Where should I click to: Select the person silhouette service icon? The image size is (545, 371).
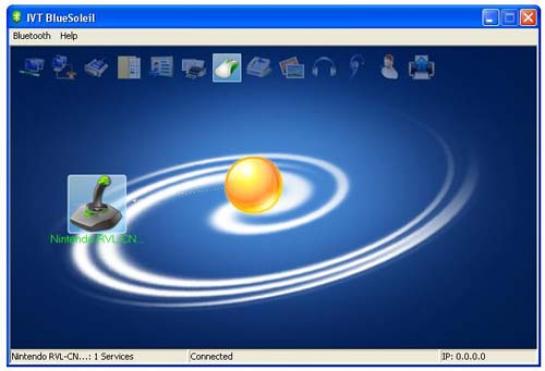[389, 67]
